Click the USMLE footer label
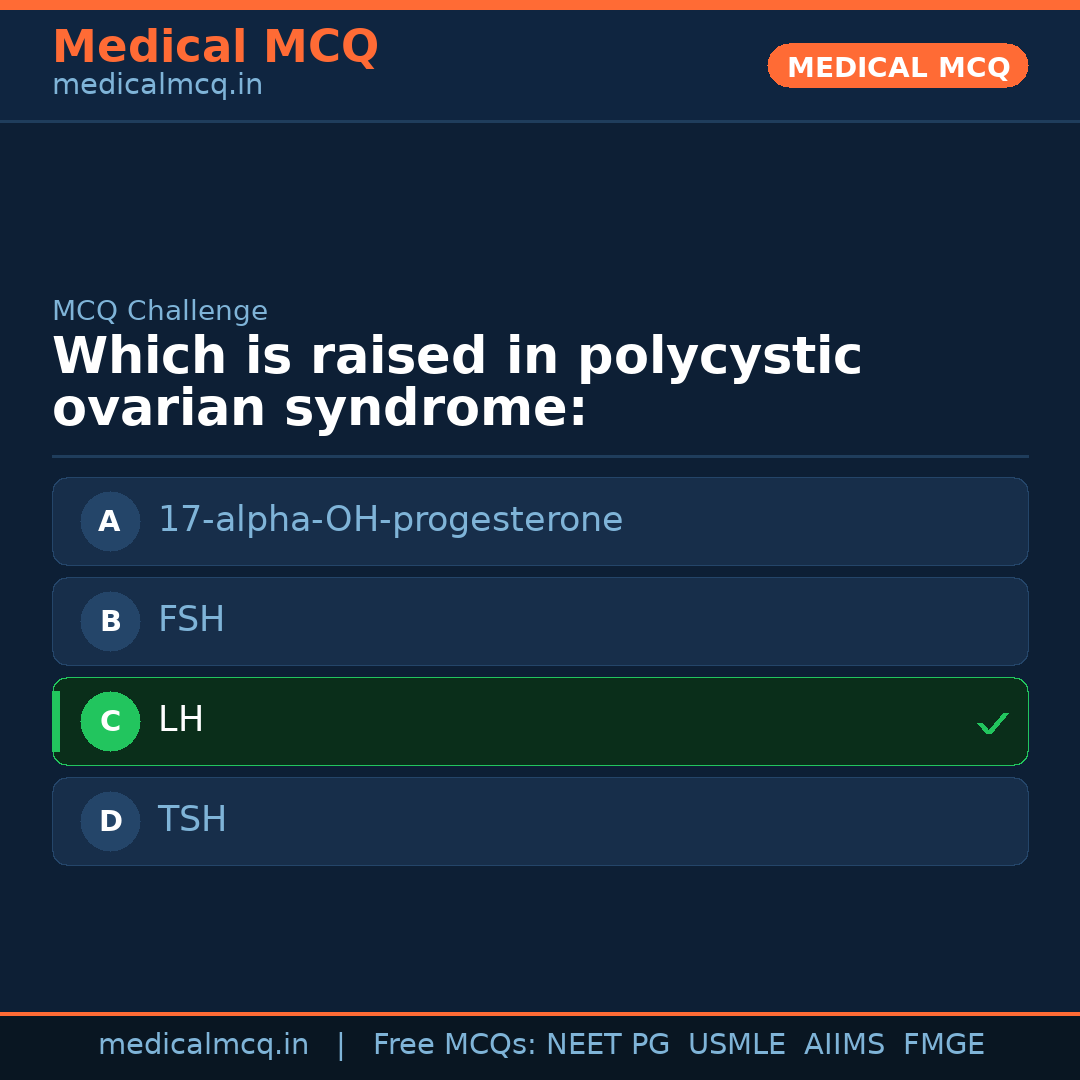This screenshot has height=1080, width=1080. click(x=737, y=1043)
